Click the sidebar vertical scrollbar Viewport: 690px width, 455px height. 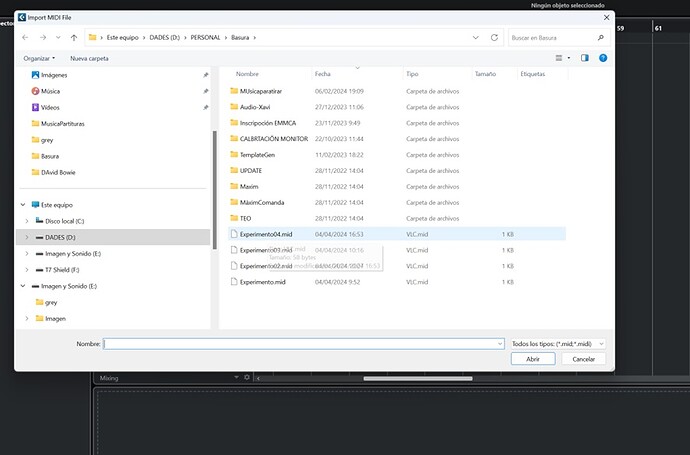(215, 190)
